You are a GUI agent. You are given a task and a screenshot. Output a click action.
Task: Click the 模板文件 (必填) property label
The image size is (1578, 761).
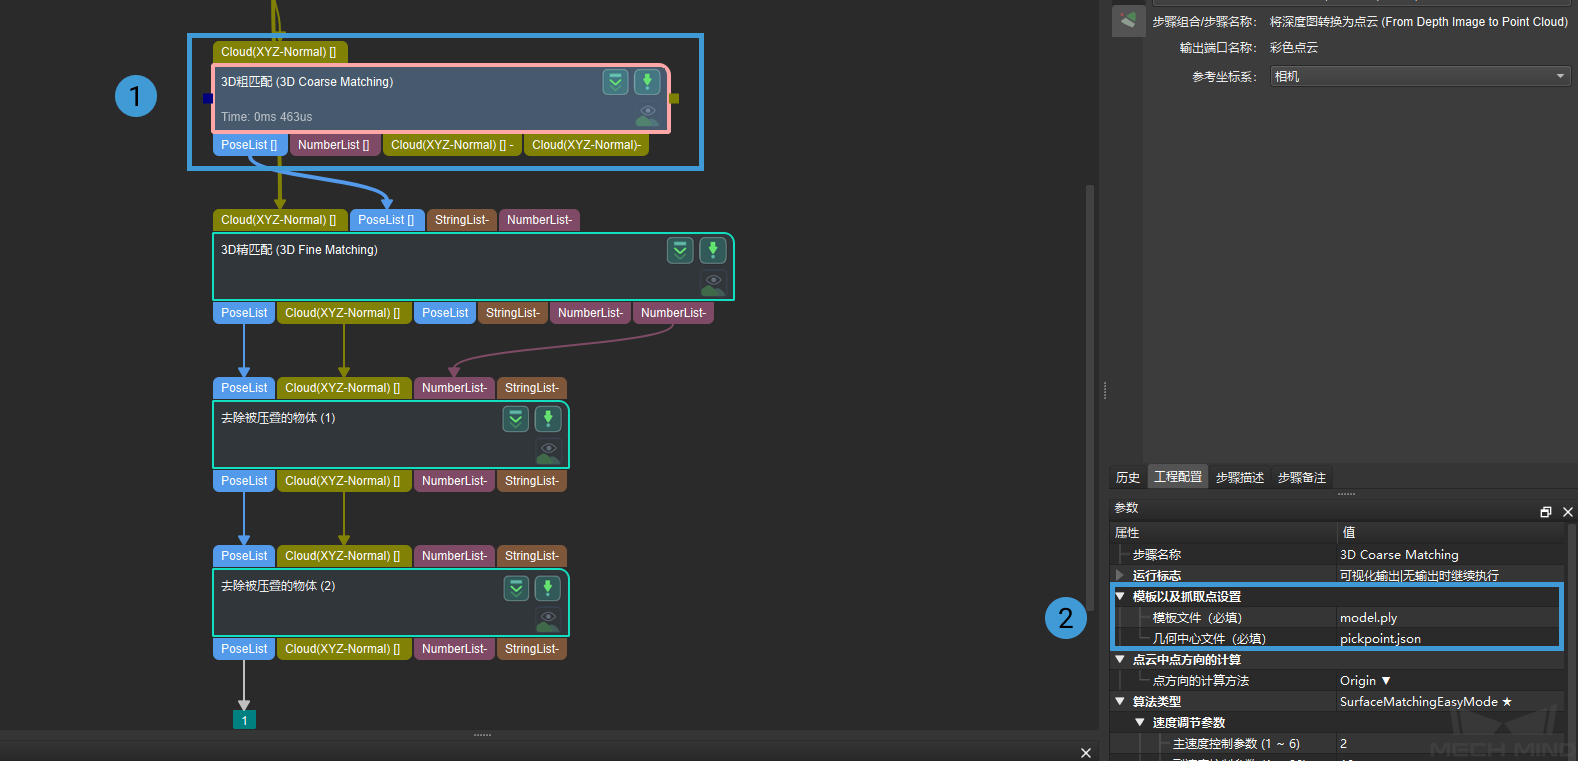tap(1197, 618)
